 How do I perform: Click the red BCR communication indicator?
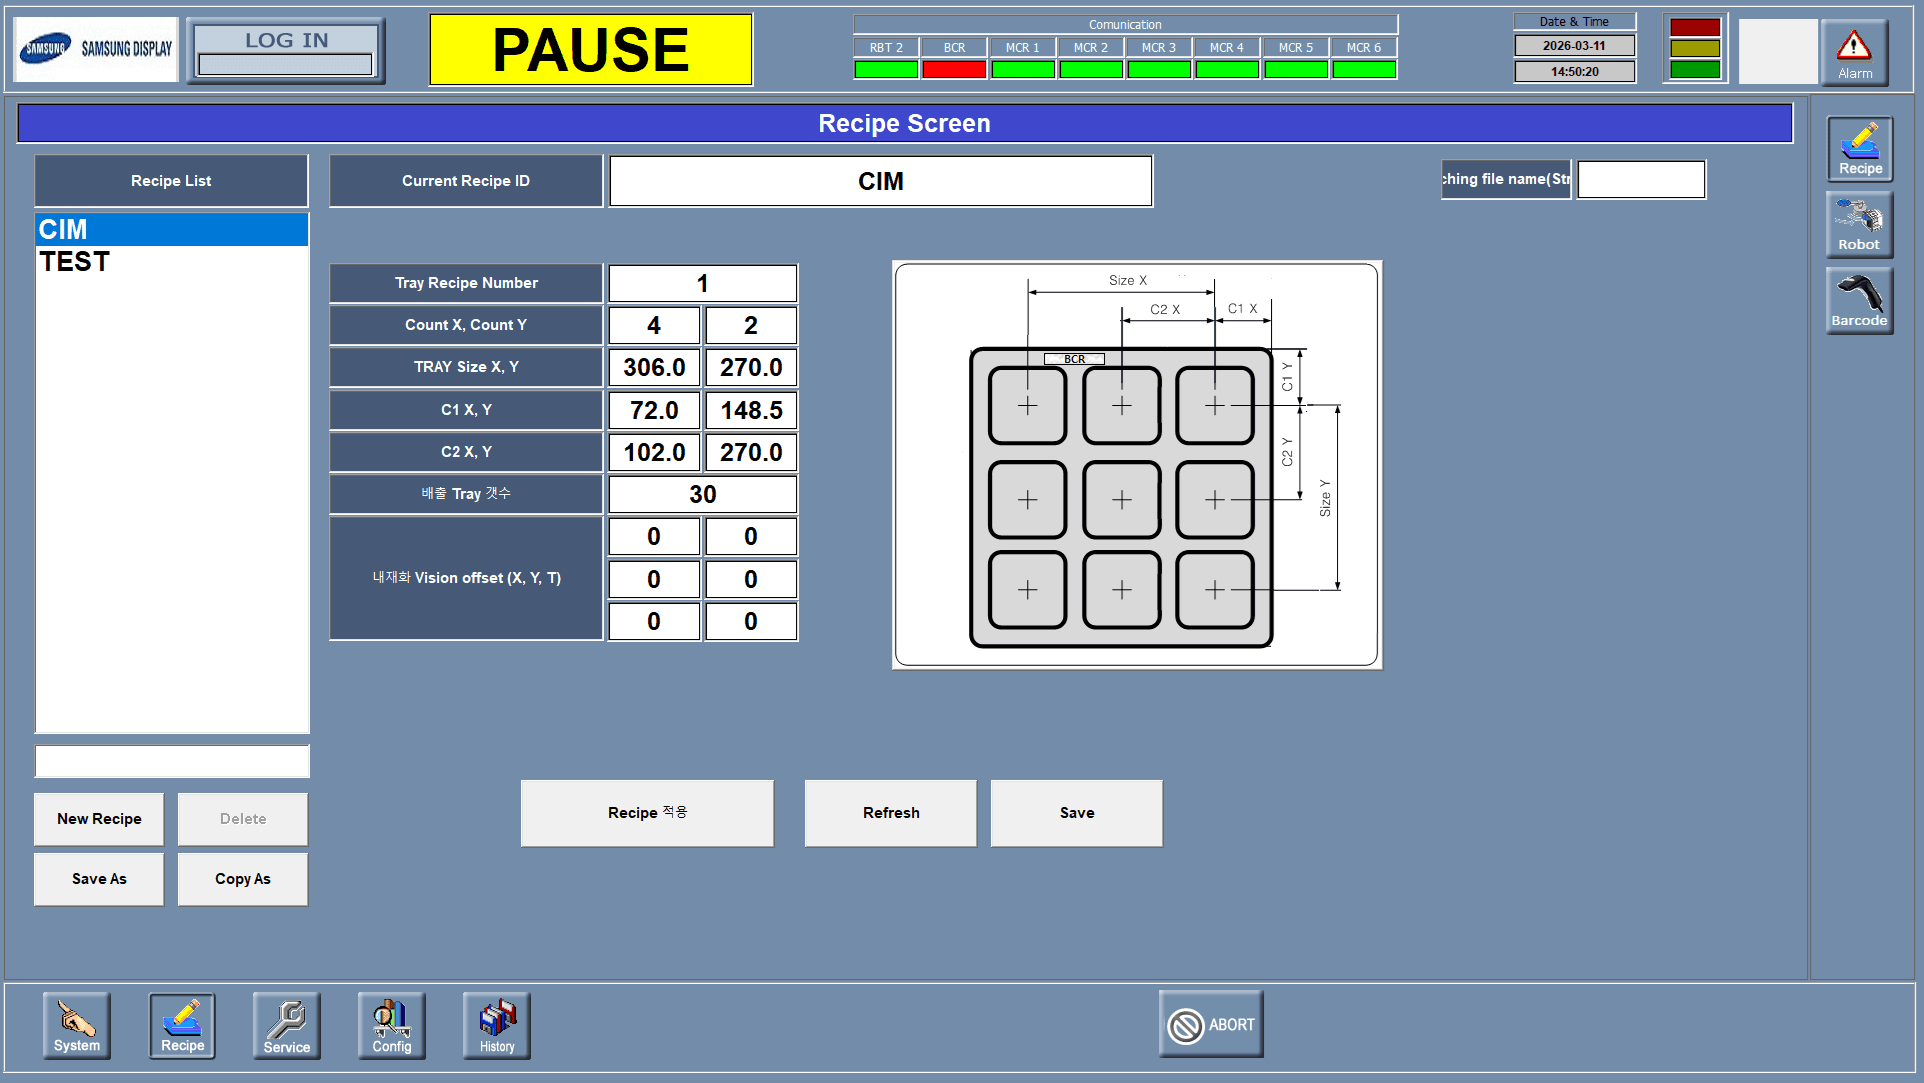[953, 69]
